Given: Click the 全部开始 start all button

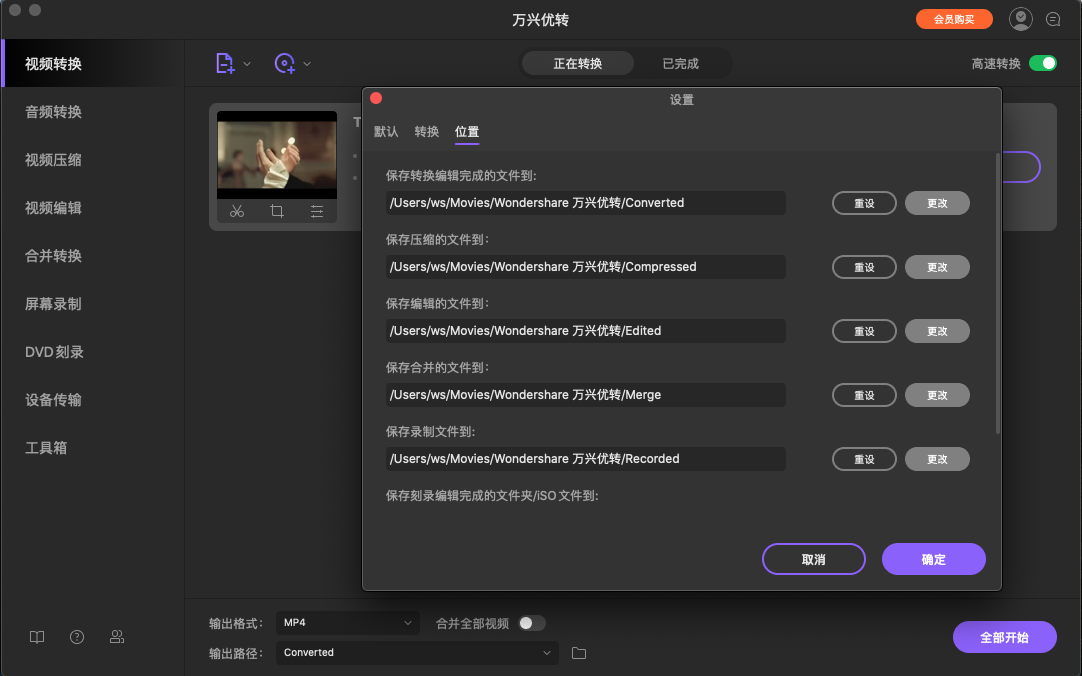Looking at the screenshot, I should click(1004, 637).
